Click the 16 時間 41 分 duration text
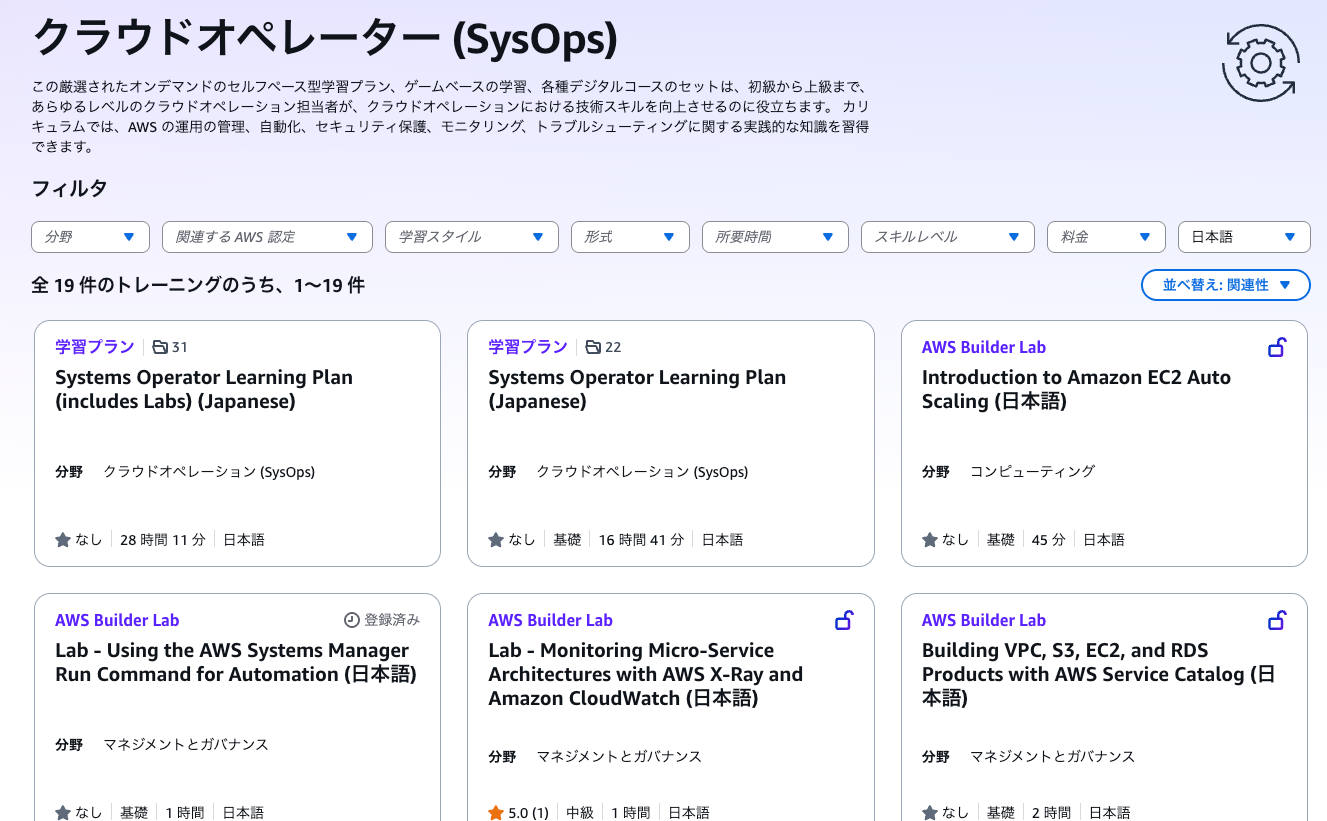Image resolution: width=1327 pixels, height=821 pixels. (642, 540)
